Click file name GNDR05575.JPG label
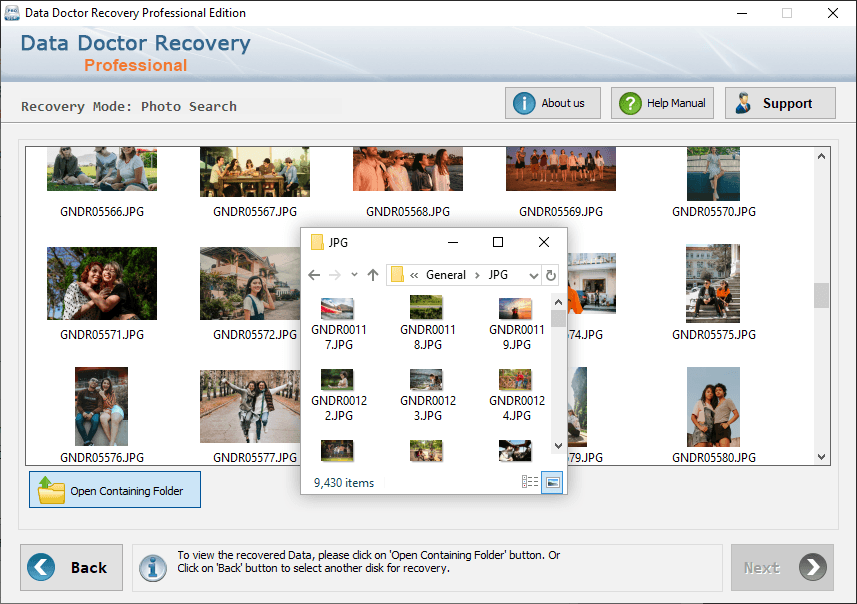This screenshot has height=604, width=857. coord(714,335)
